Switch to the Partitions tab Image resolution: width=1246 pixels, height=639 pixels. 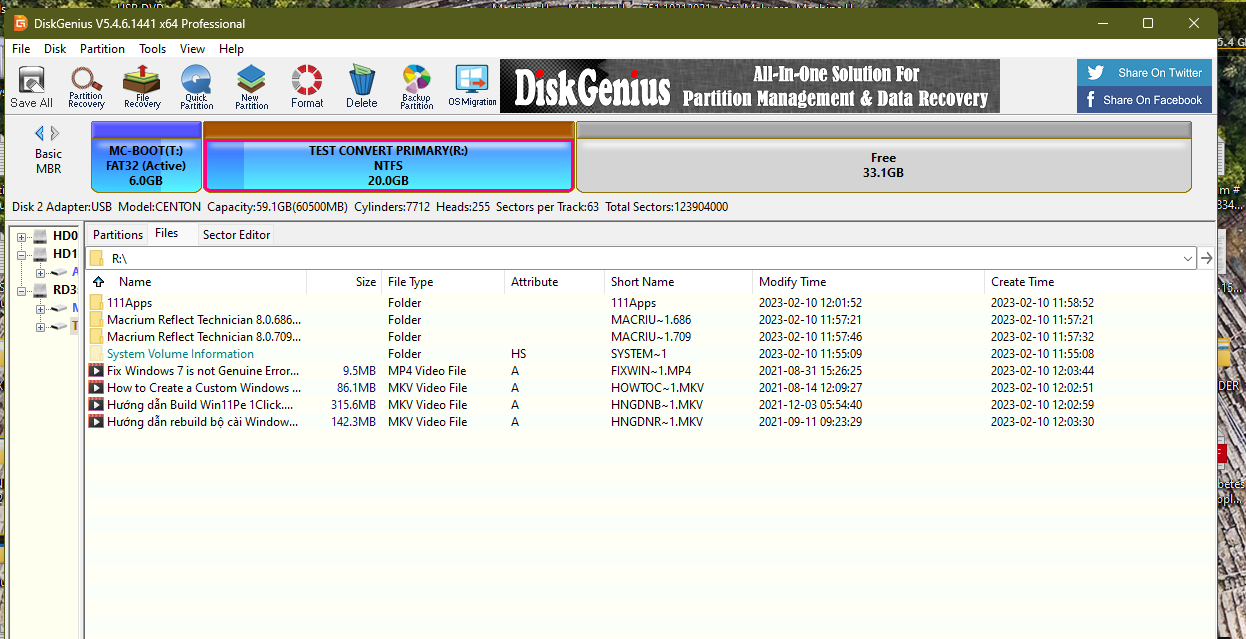tap(118, 235)
